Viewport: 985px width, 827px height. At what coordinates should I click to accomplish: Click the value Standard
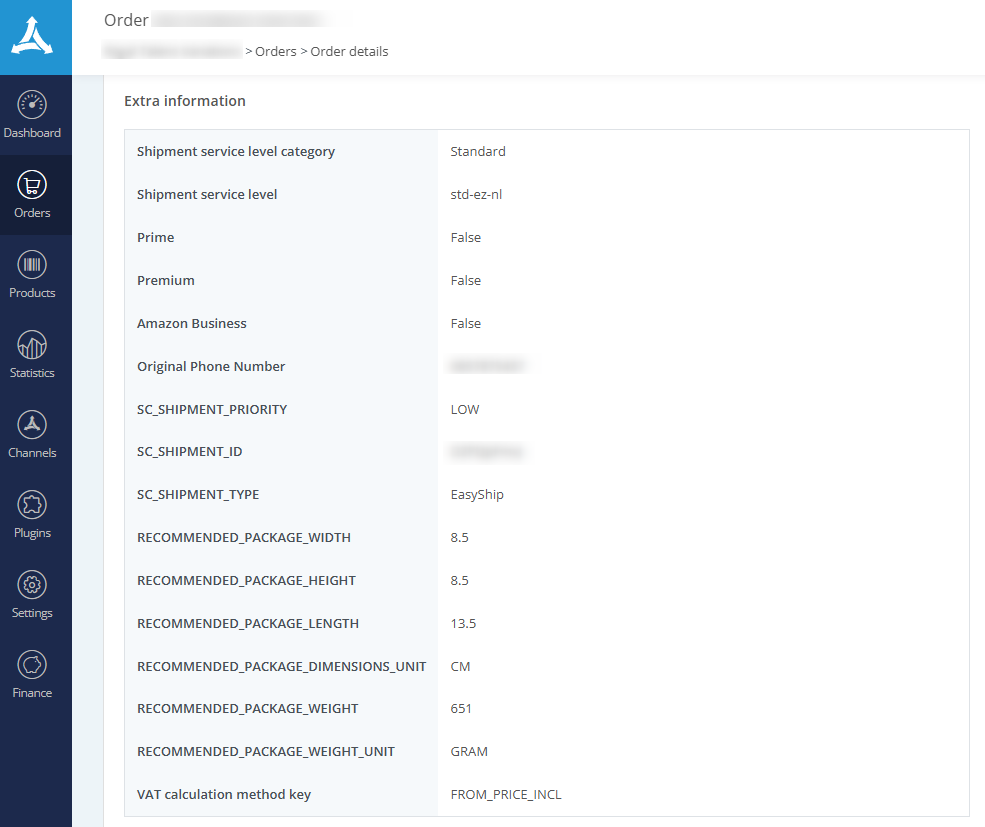tap(477, 151)
